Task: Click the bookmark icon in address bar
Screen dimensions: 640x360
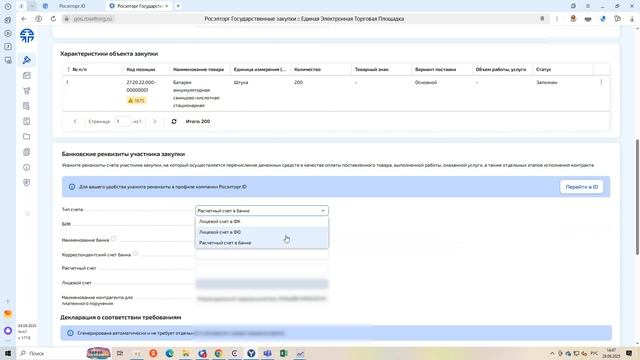Action: pos(542,19)
